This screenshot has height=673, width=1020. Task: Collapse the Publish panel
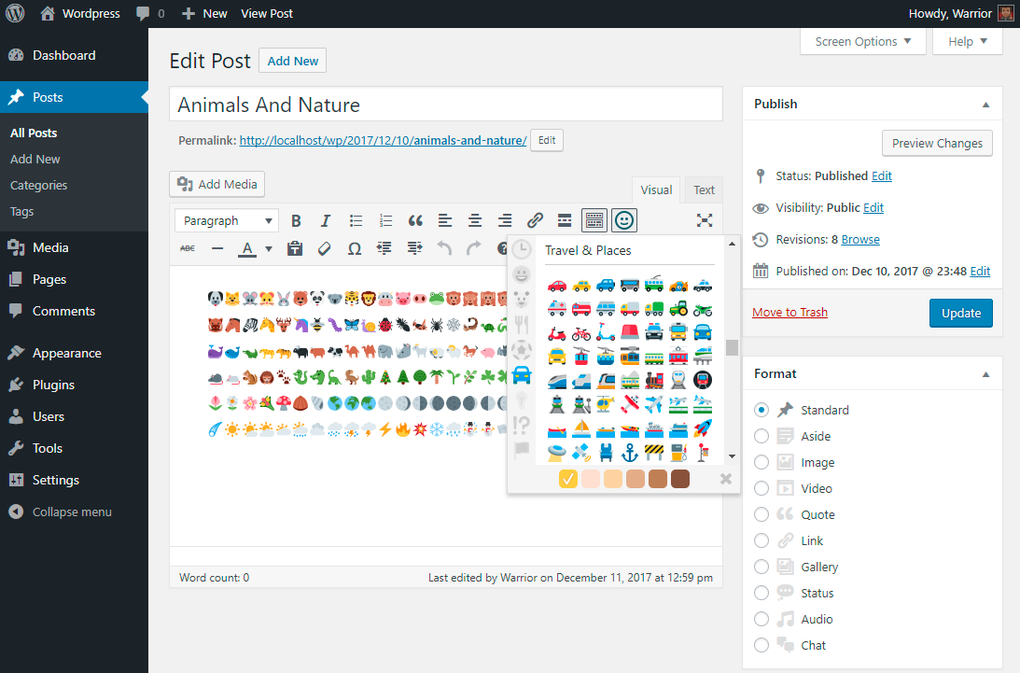[x=985, y=103]
